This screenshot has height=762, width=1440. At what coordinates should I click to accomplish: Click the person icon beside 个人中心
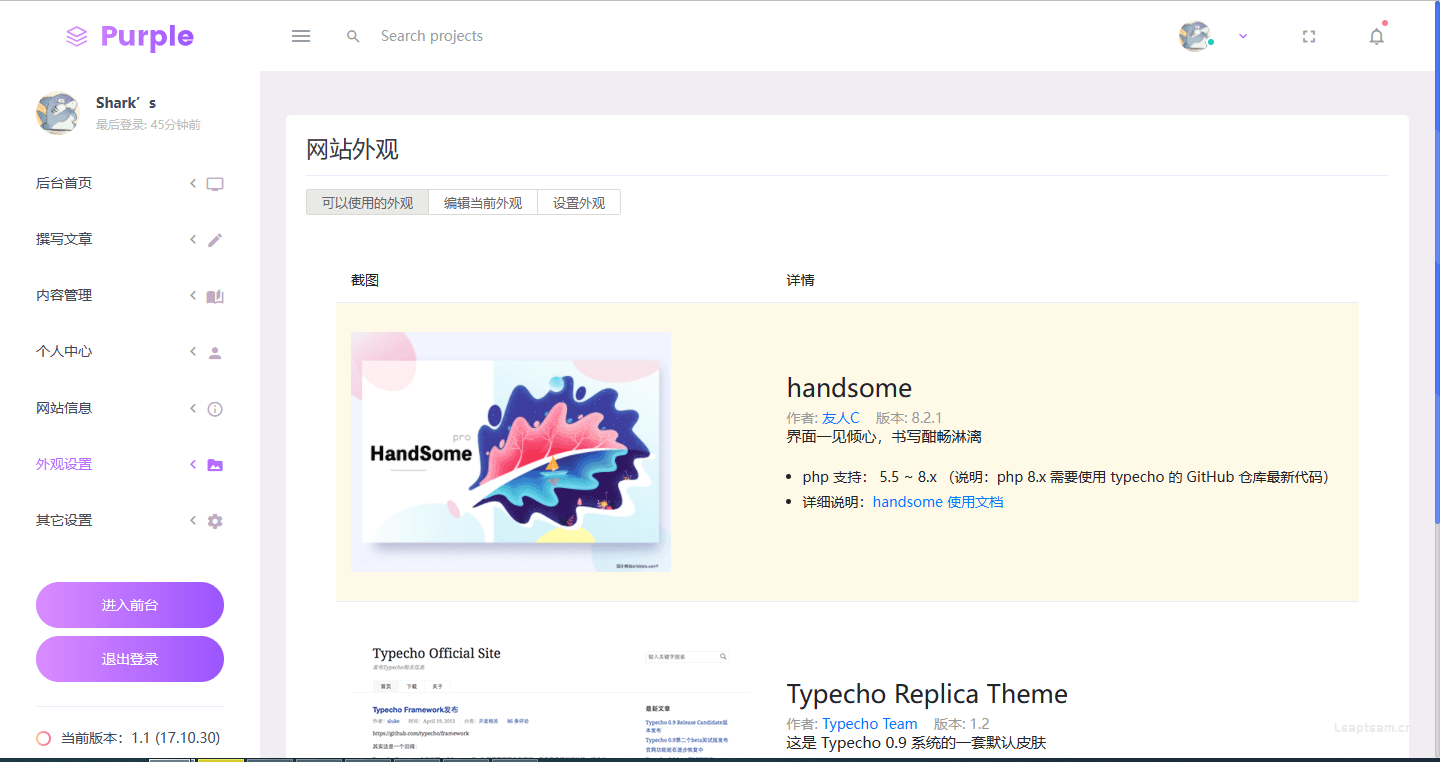pos(215,352)
